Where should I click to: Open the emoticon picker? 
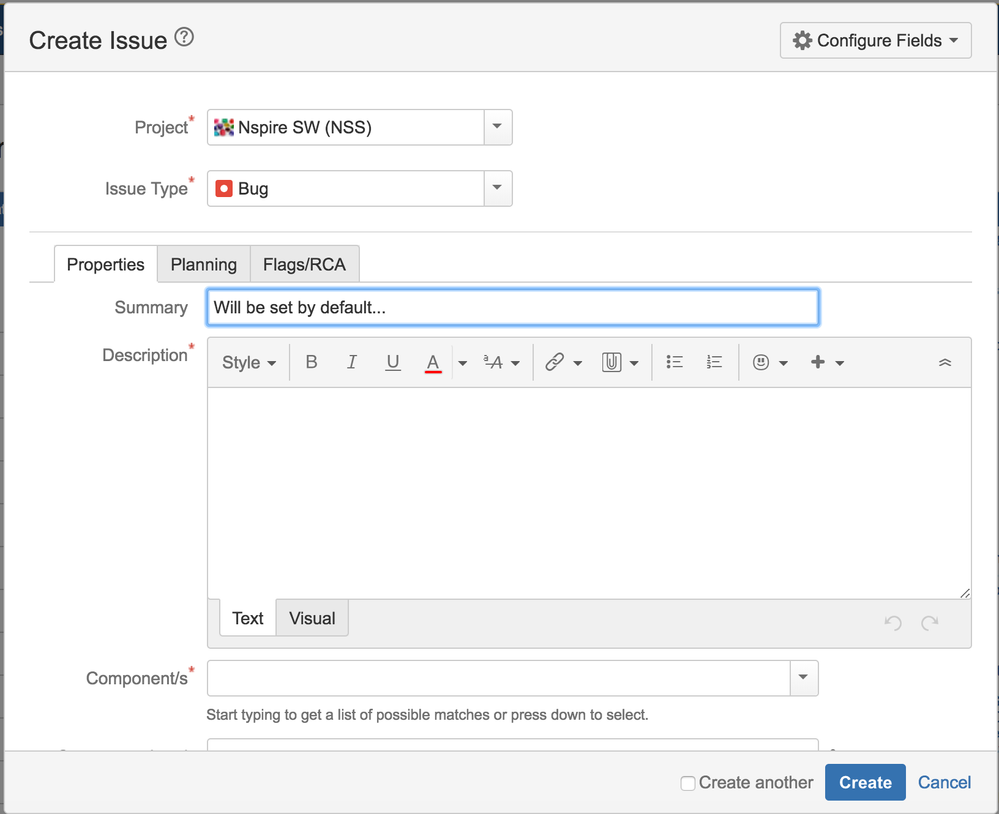click(762, 362)
